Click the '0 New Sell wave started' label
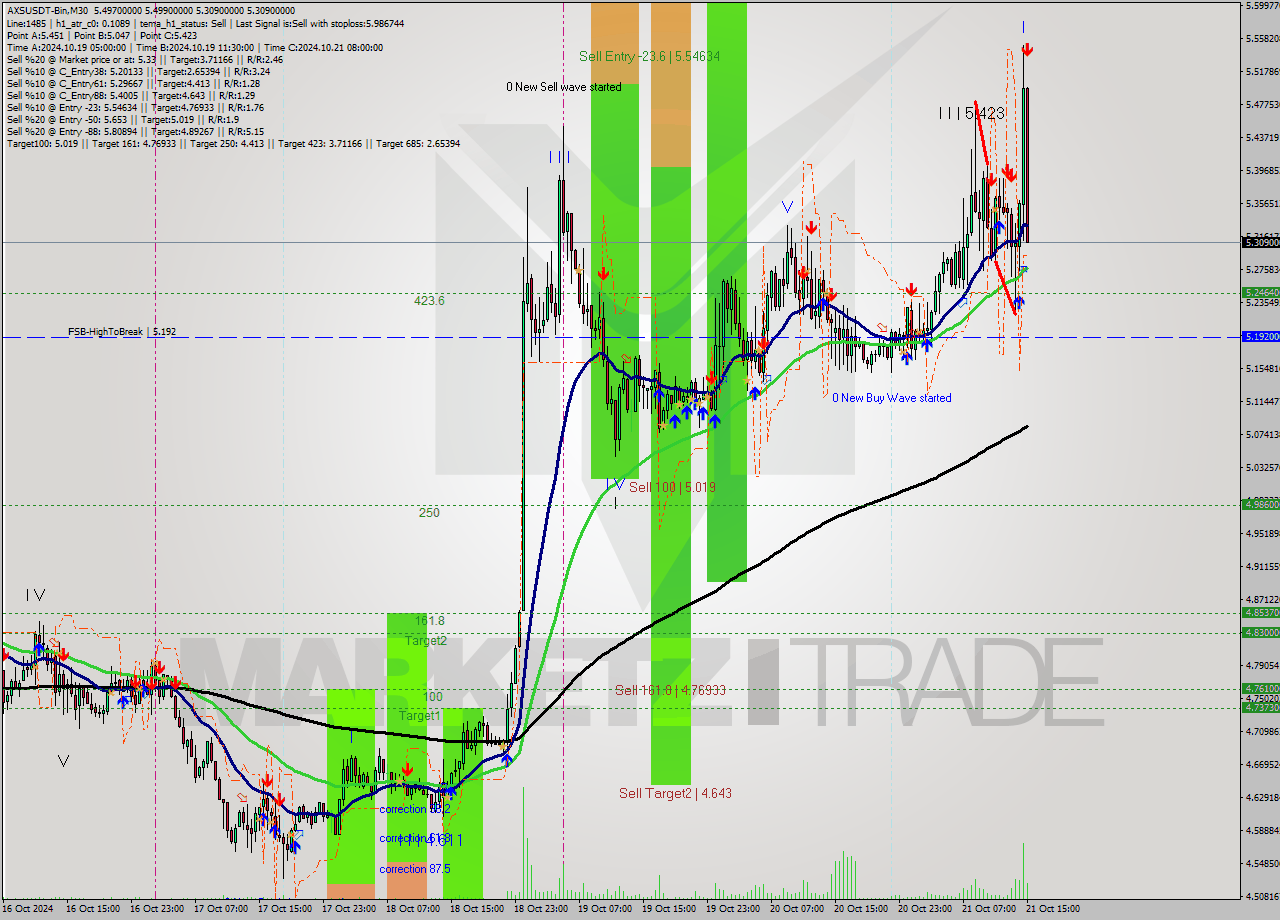The image size is (1280, 920). [x=563, y=87]
